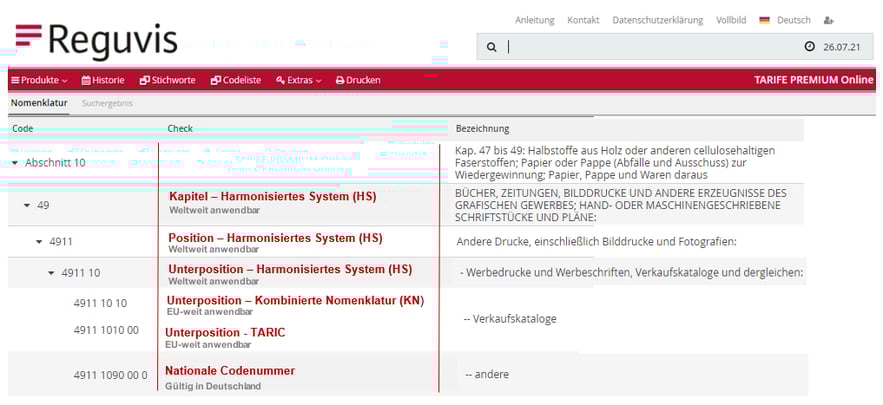Viewport: 883px width, 405px height.
Task: Collapse chapter 49 tree node
Action: coord(27,205)
